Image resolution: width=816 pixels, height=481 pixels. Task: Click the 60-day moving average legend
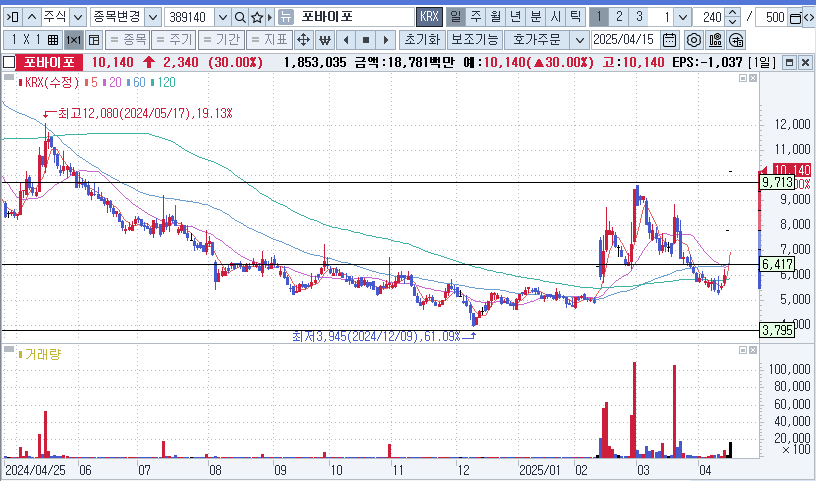(136, 82)
